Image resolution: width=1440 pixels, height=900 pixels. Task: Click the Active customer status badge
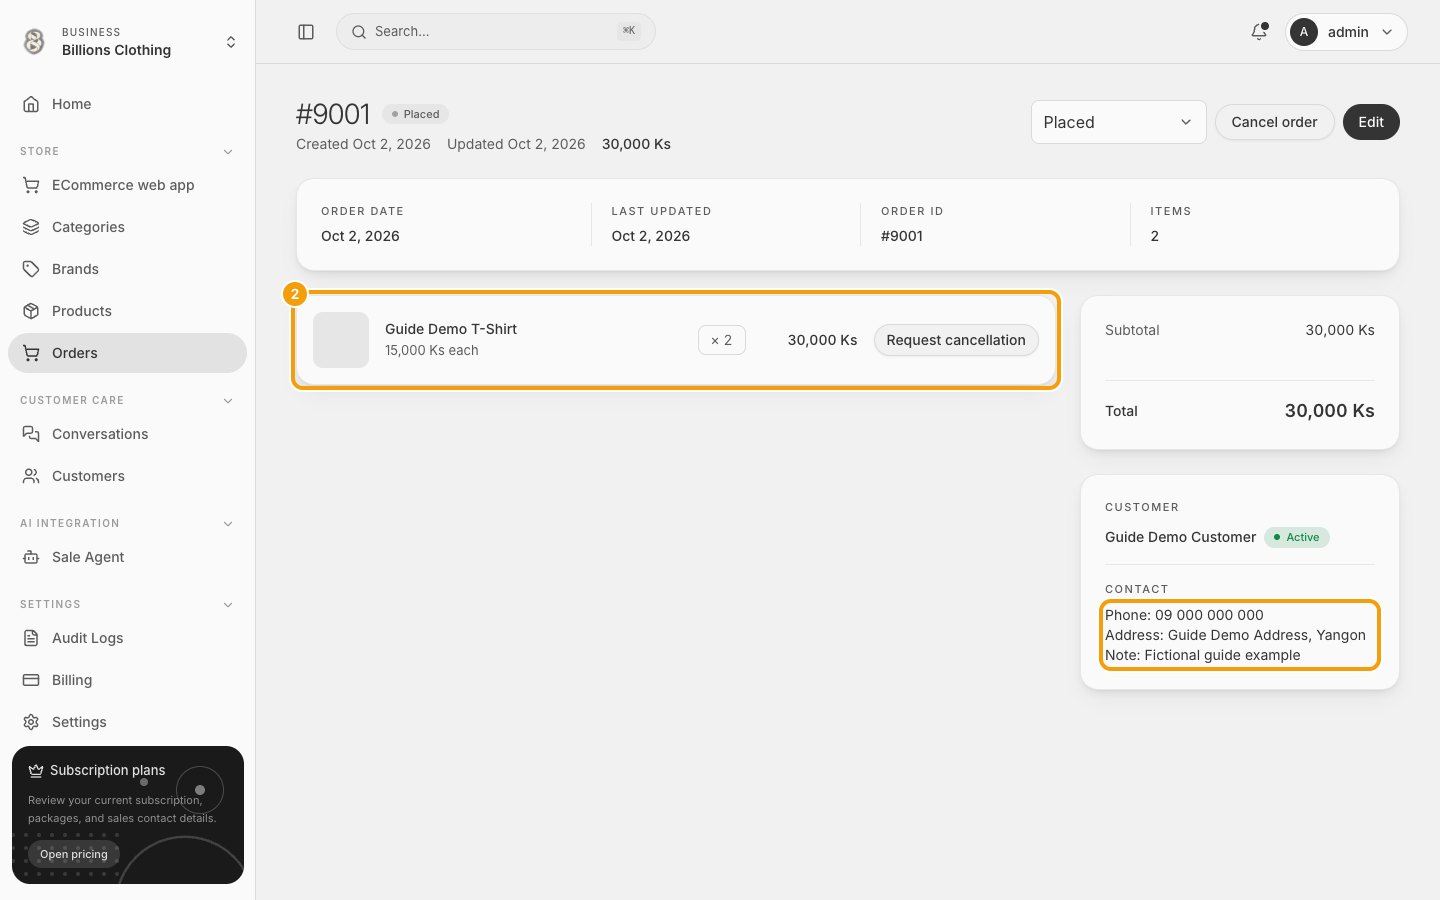pos(1296,537)
